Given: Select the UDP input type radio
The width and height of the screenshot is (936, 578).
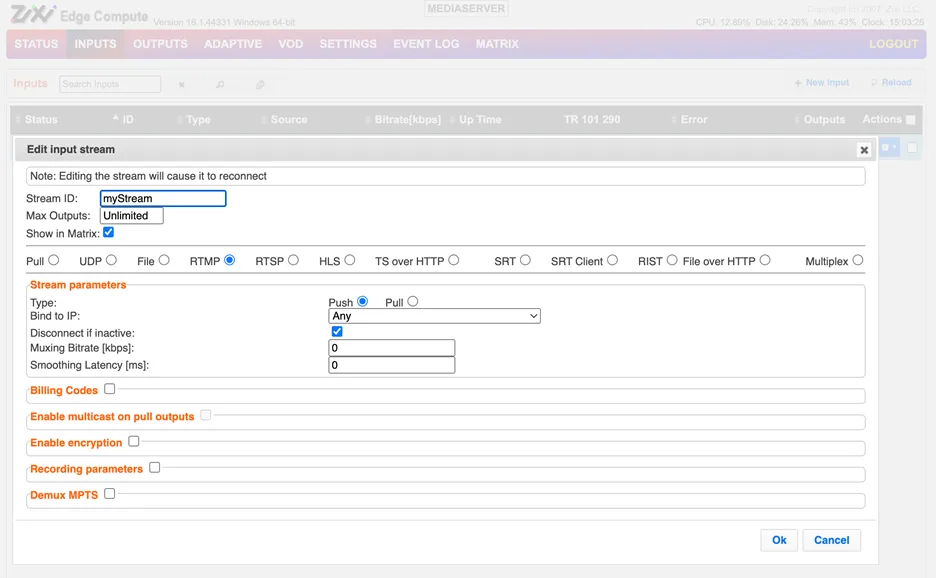Looking at the screenshot, I should pos(111,260).
